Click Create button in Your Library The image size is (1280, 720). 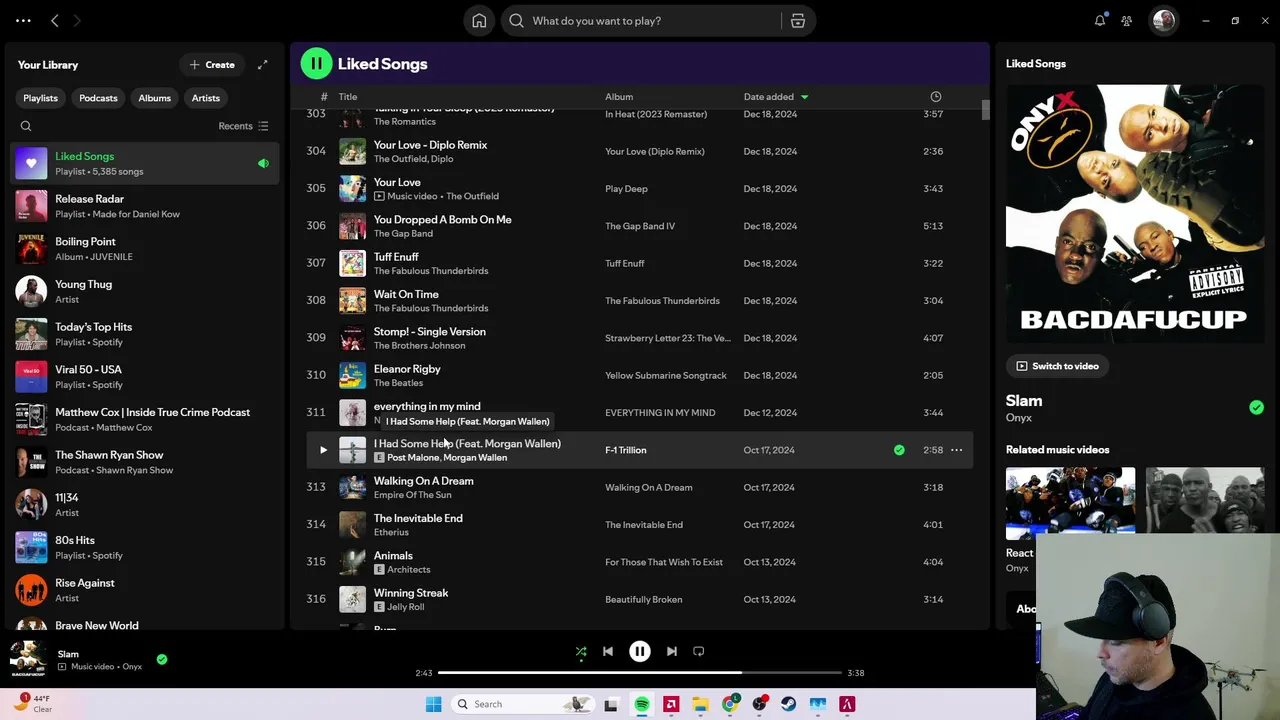tap(212, 65)
